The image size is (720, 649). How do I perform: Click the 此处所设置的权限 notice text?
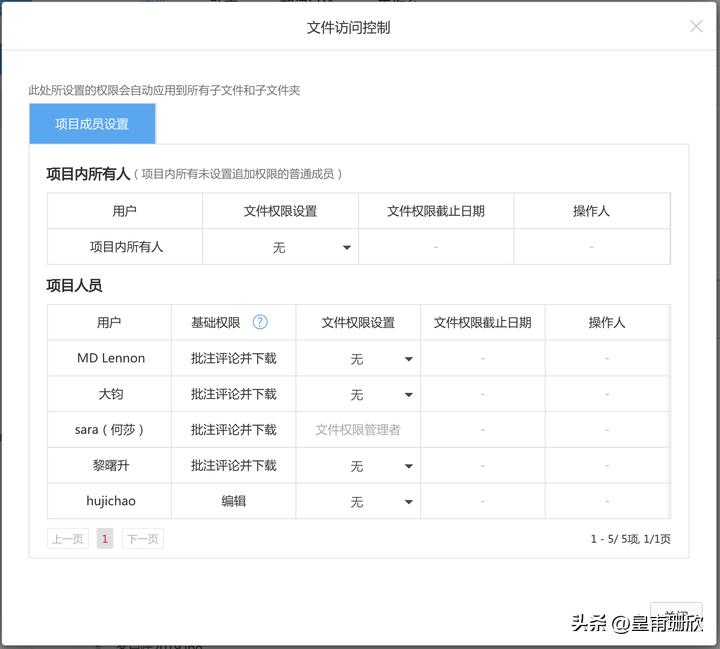[x=164, y=90]
